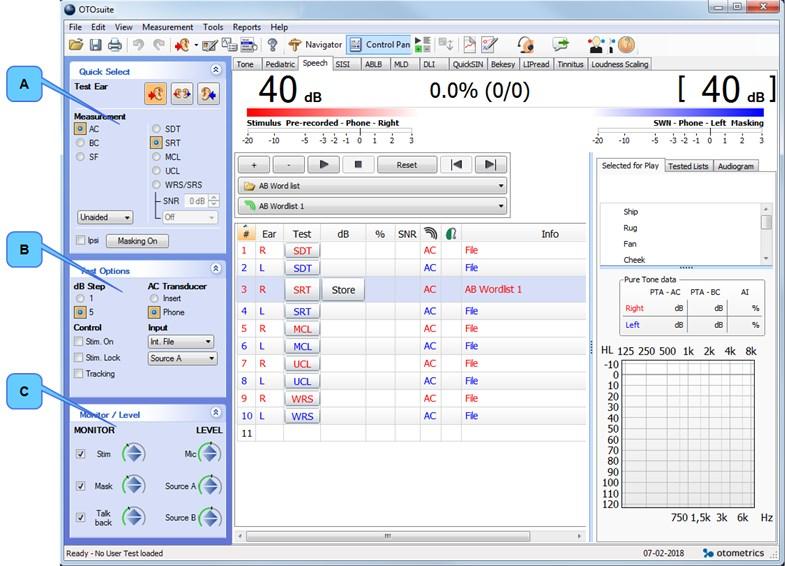Screen dimensions: 785x566
Task: Select the SF measurement radio button
Action: (80, 157)
